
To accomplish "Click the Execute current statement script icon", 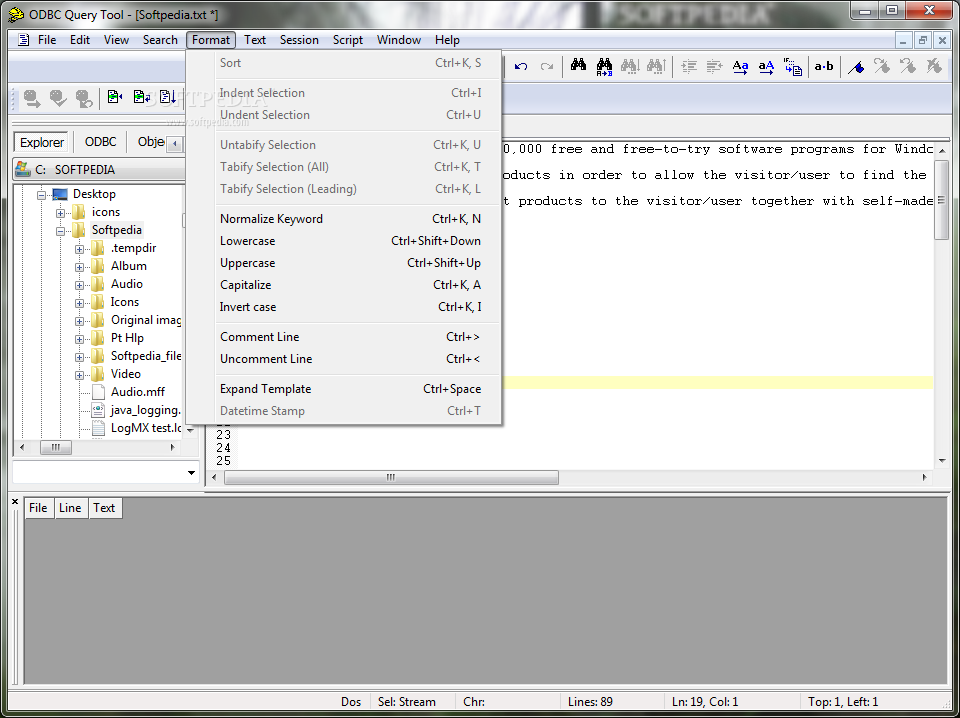I will point(115,97).
